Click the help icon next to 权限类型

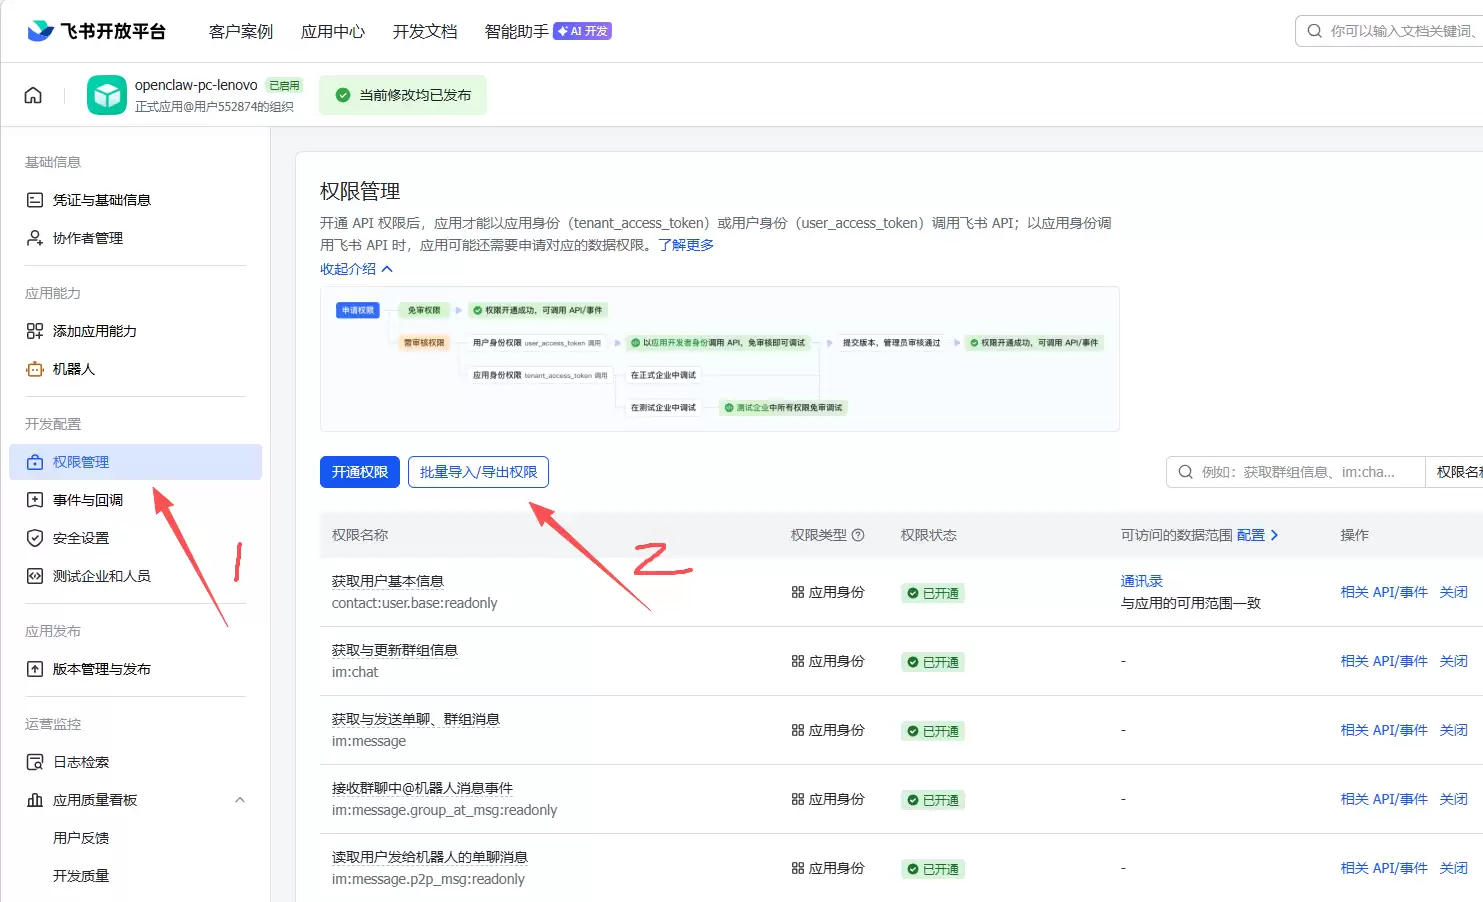point(858,535)
